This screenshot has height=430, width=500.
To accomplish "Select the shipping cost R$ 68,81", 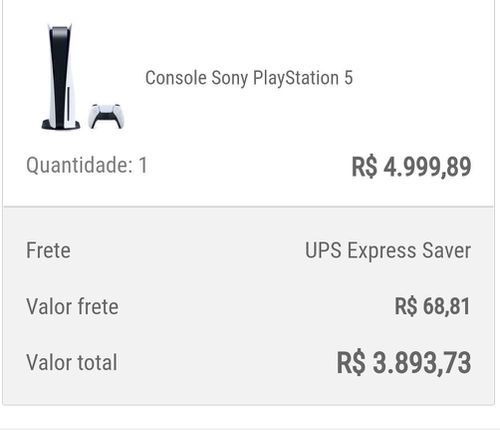I will coord(432,306).
